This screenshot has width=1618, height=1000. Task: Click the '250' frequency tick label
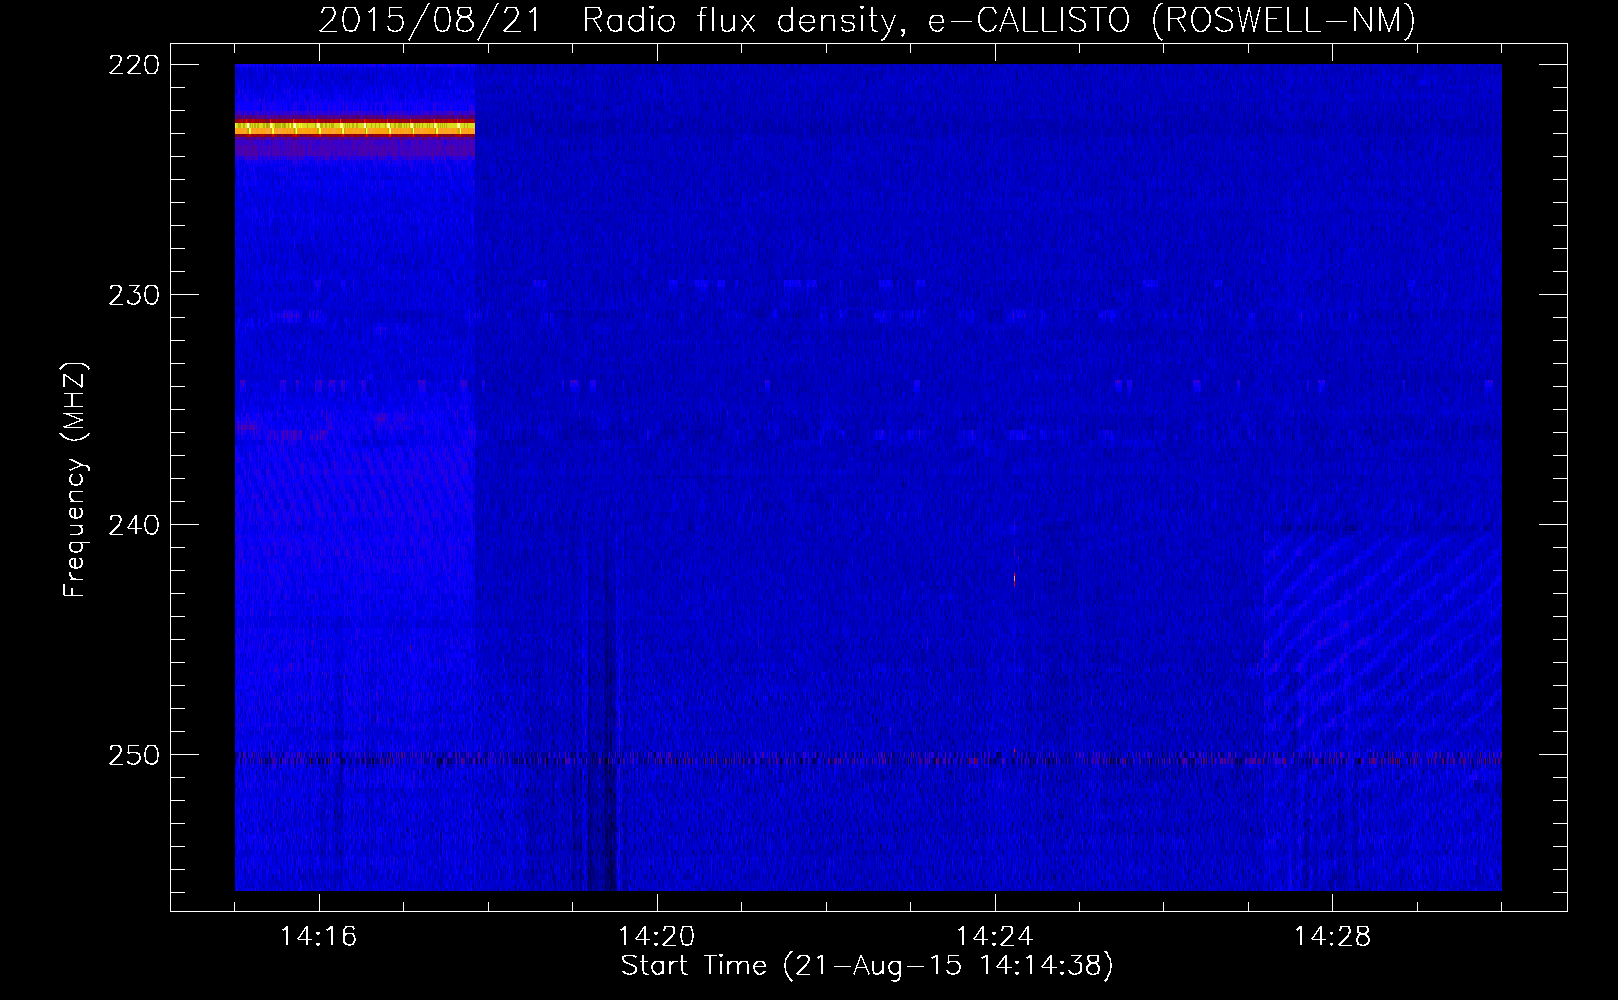point(134,755)
